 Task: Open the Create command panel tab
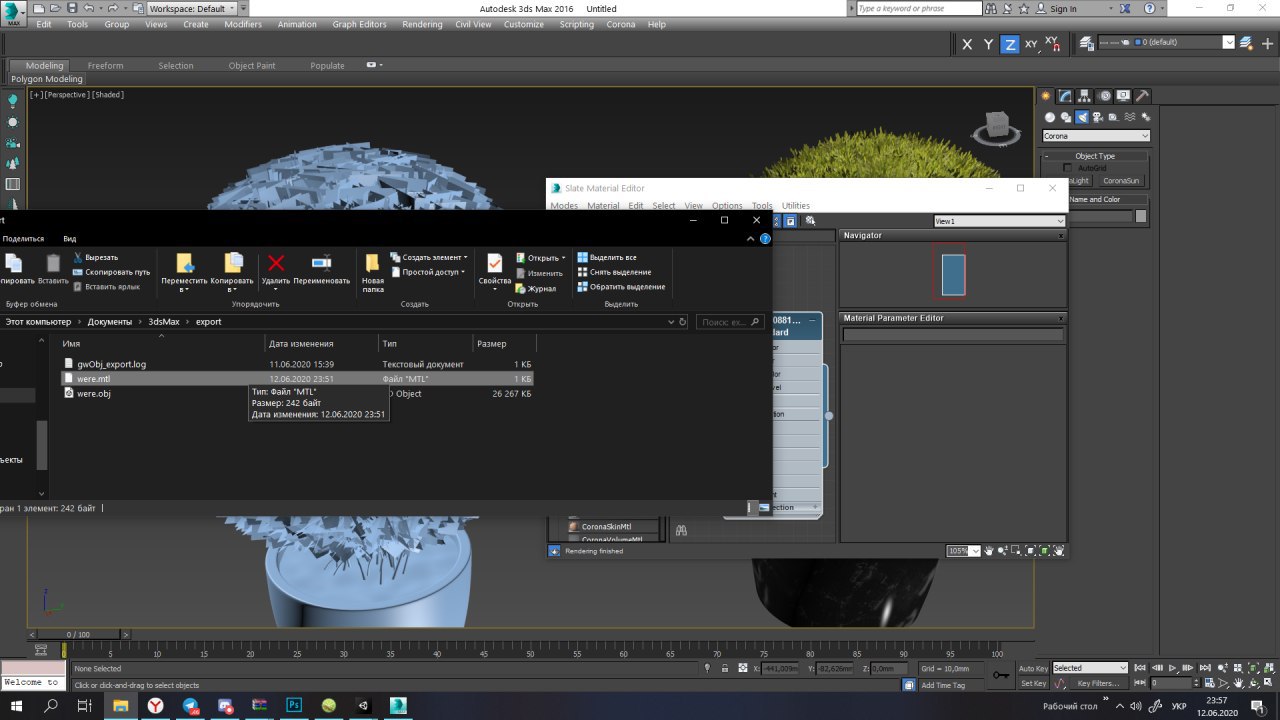1046,96
